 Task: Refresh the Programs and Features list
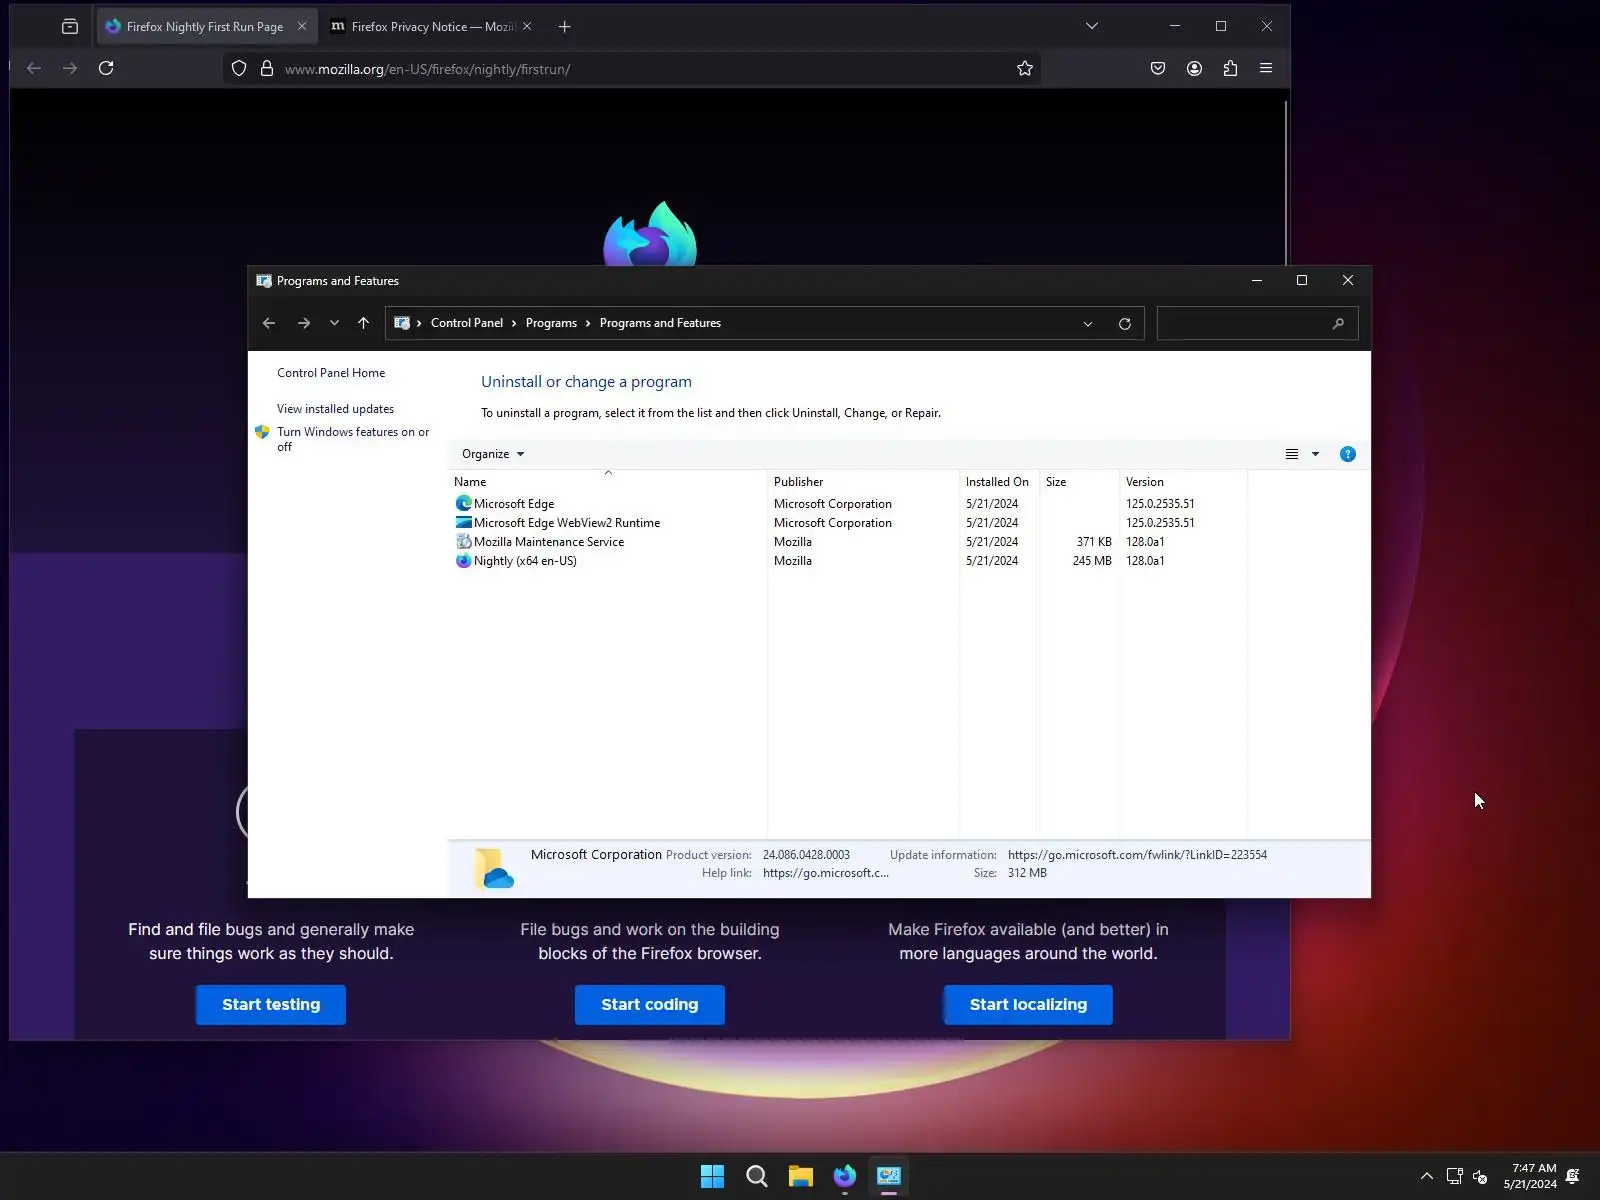click(x=1125, y=324)
